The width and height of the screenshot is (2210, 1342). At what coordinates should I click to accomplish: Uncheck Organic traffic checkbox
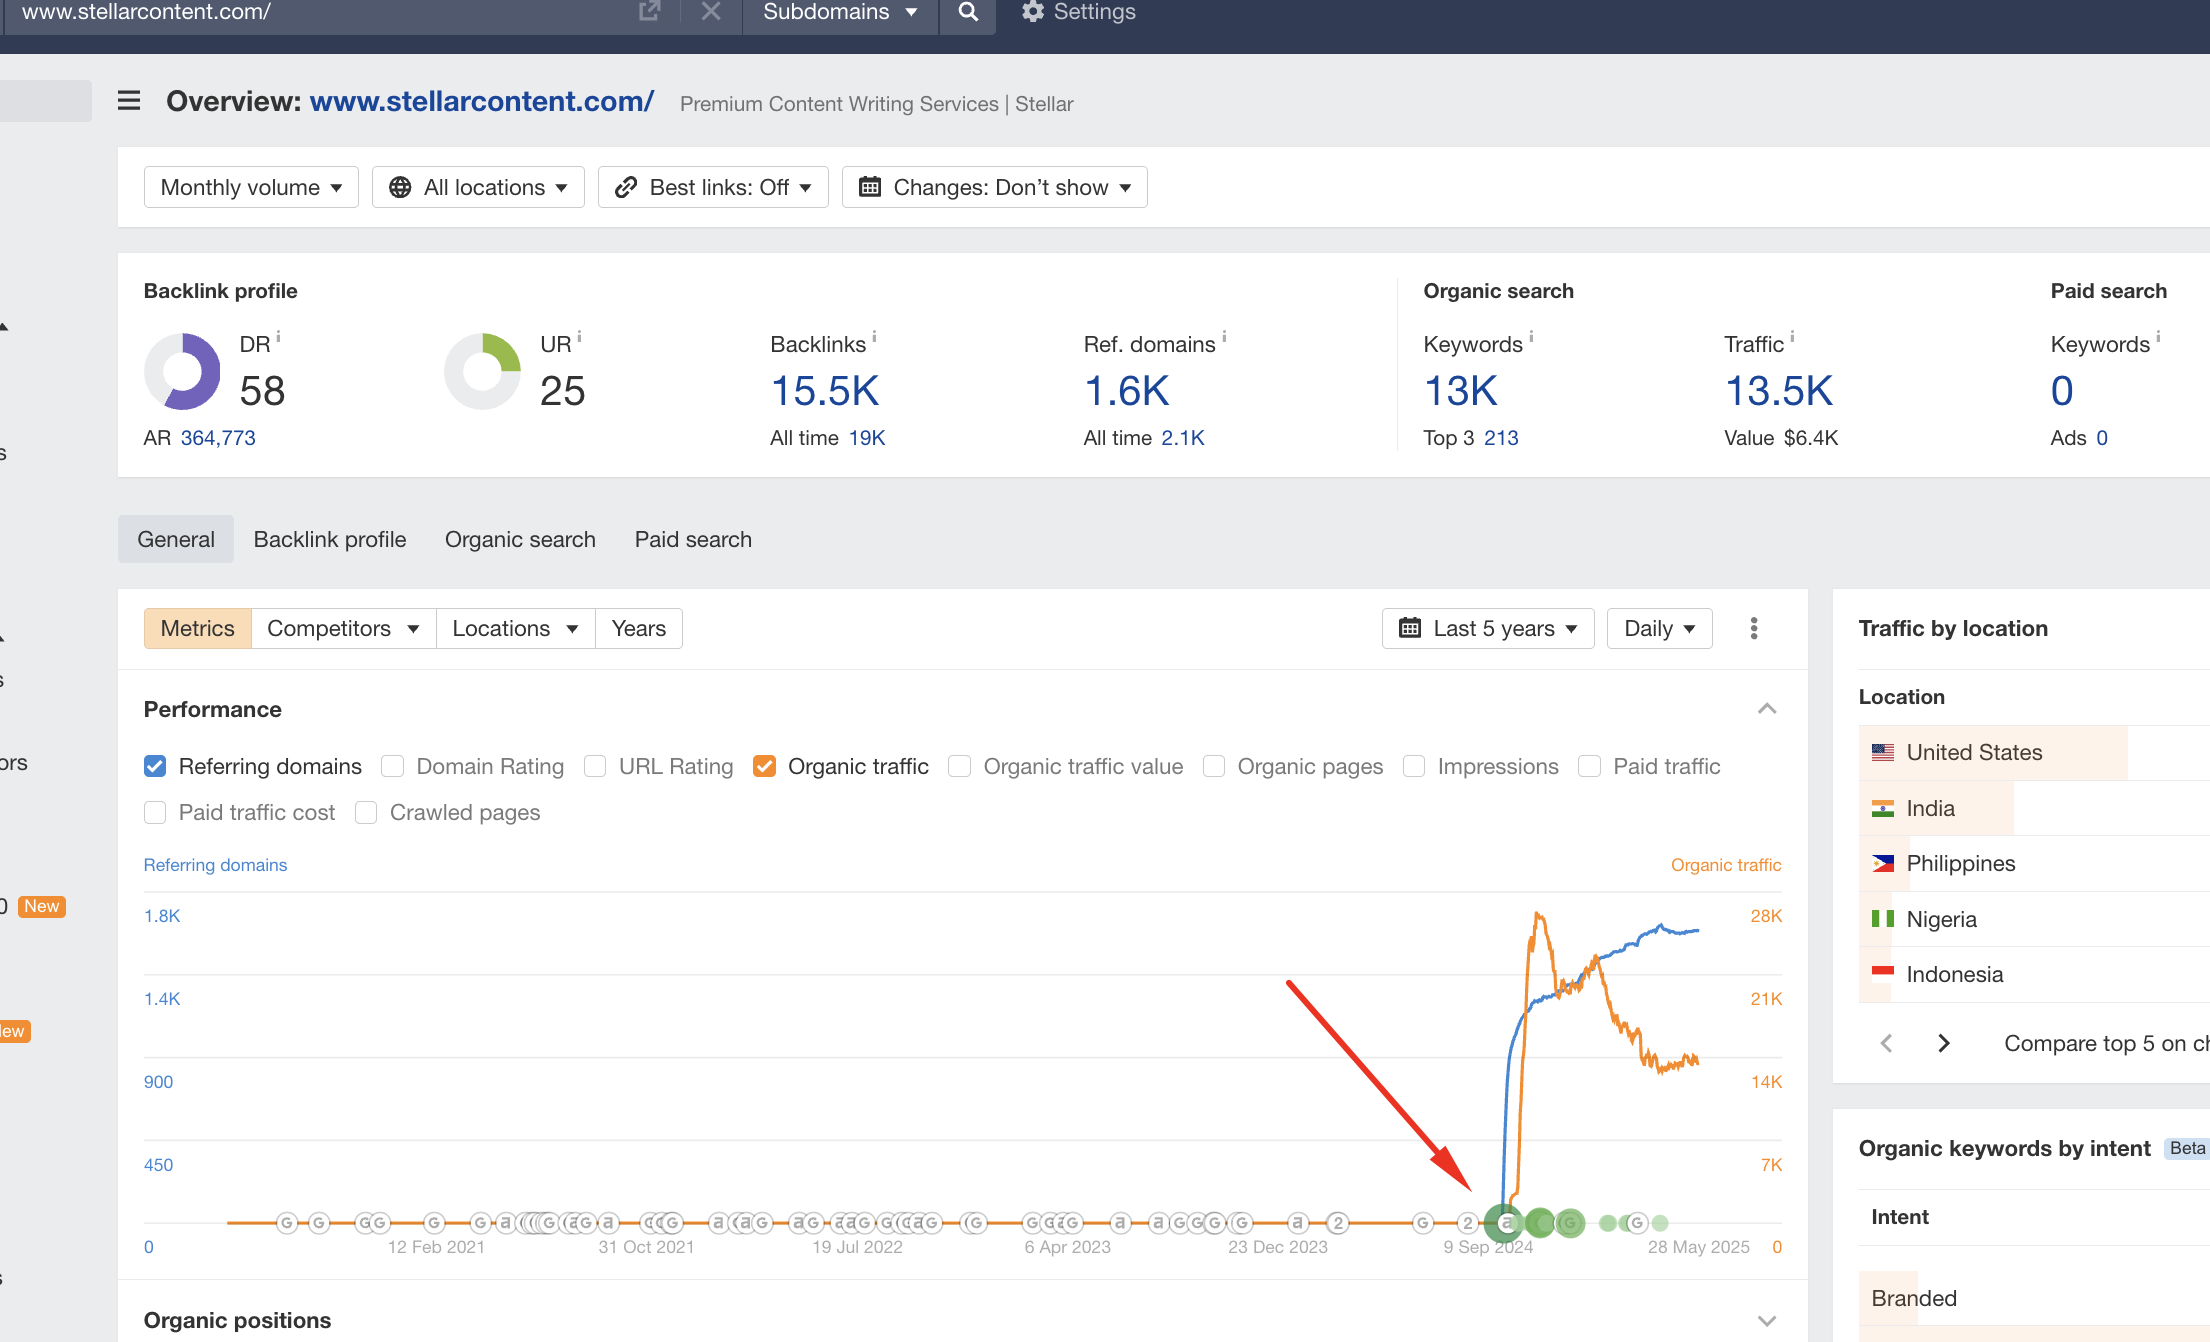coord(764,766)
